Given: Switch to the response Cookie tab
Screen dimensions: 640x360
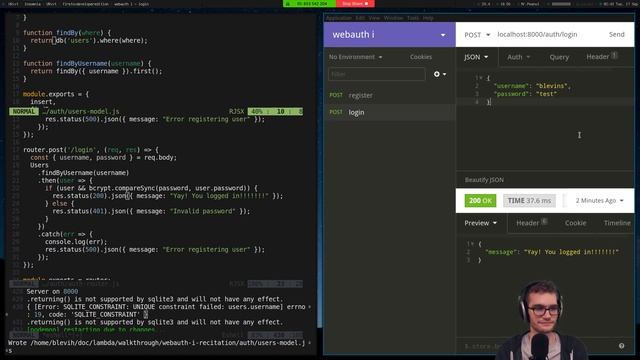Looking at the screenshot, I should 576,223.
